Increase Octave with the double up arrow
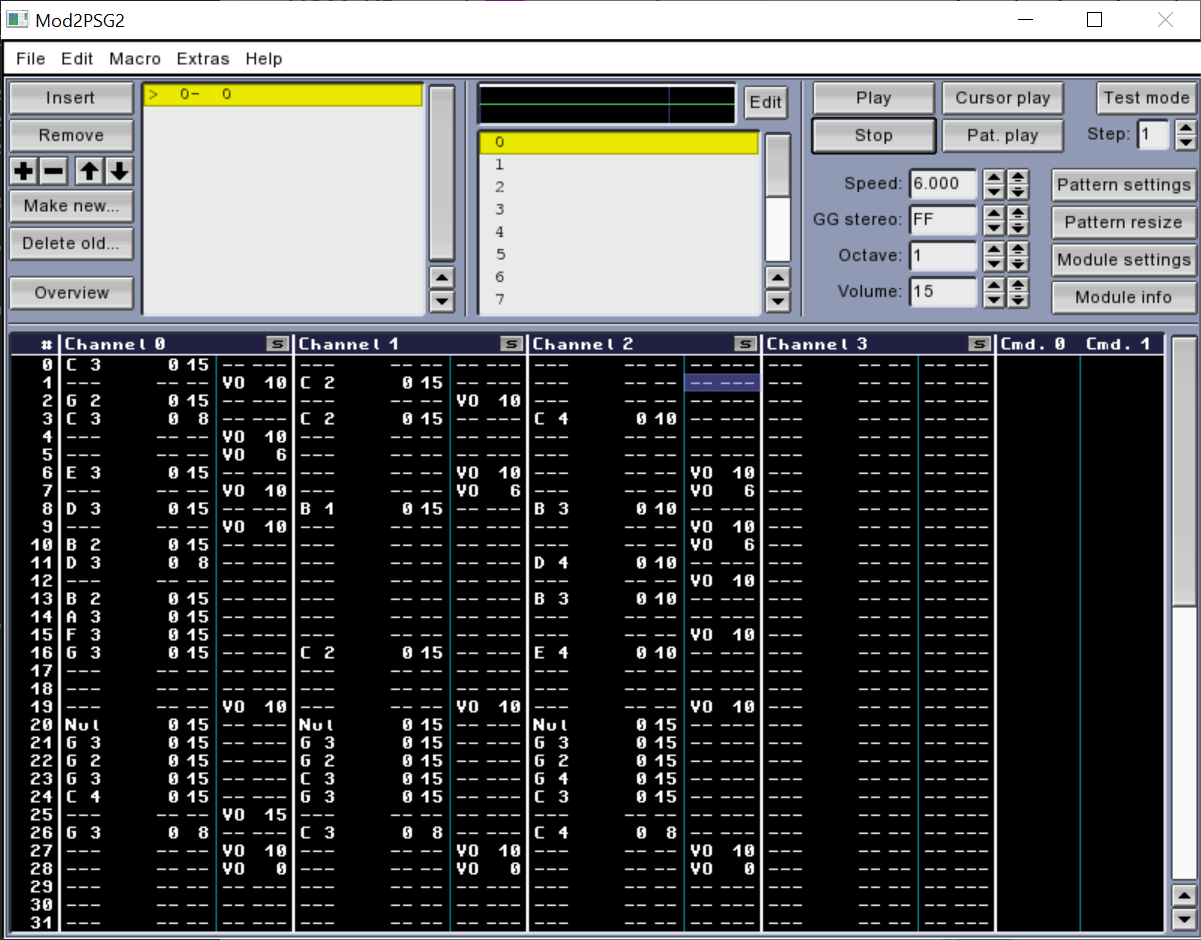Image resolution: width=1201 pixels, height=940 pixels. (1018, 249)
